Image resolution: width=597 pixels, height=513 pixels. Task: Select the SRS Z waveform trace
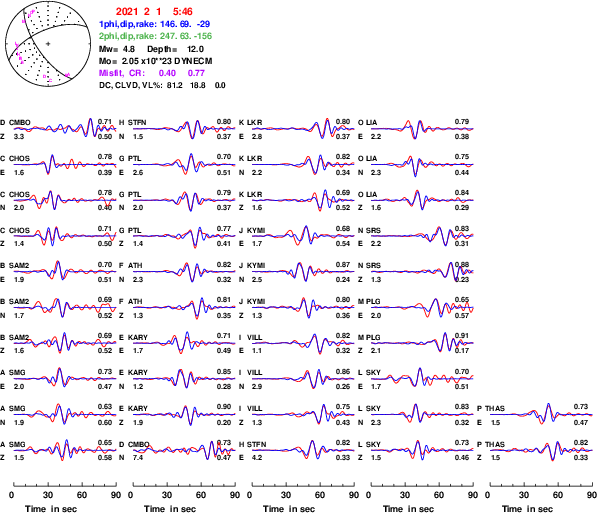coord(422,272)
